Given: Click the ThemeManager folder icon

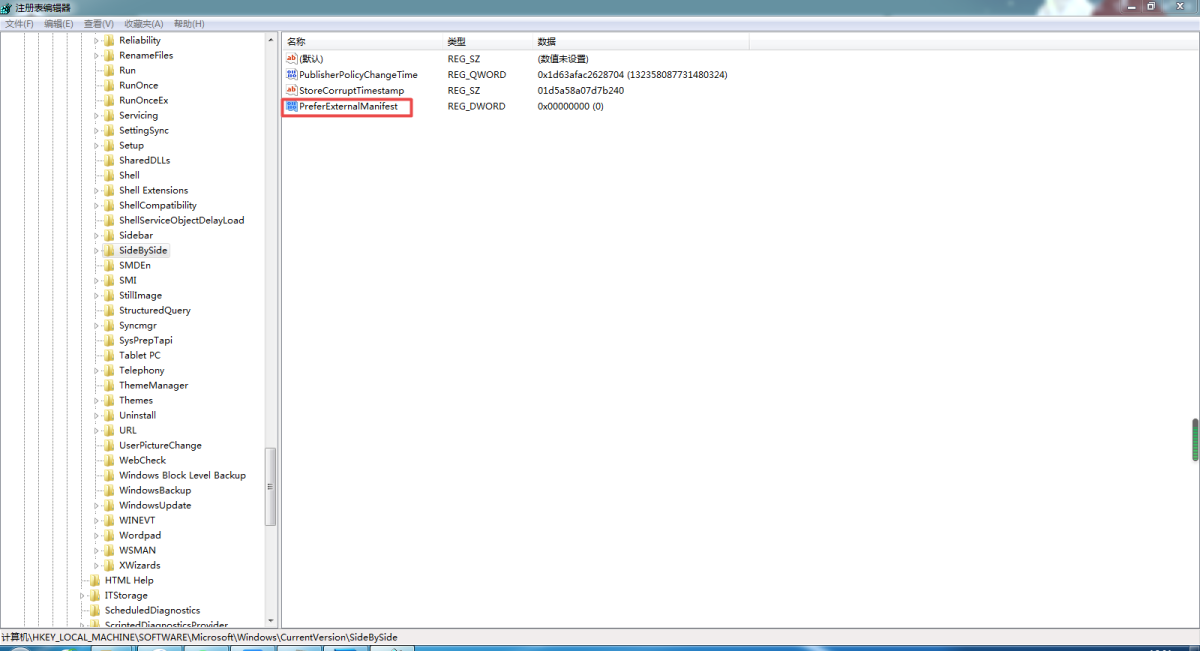Looking at the screenshot, I should click(x=109, y=385).
